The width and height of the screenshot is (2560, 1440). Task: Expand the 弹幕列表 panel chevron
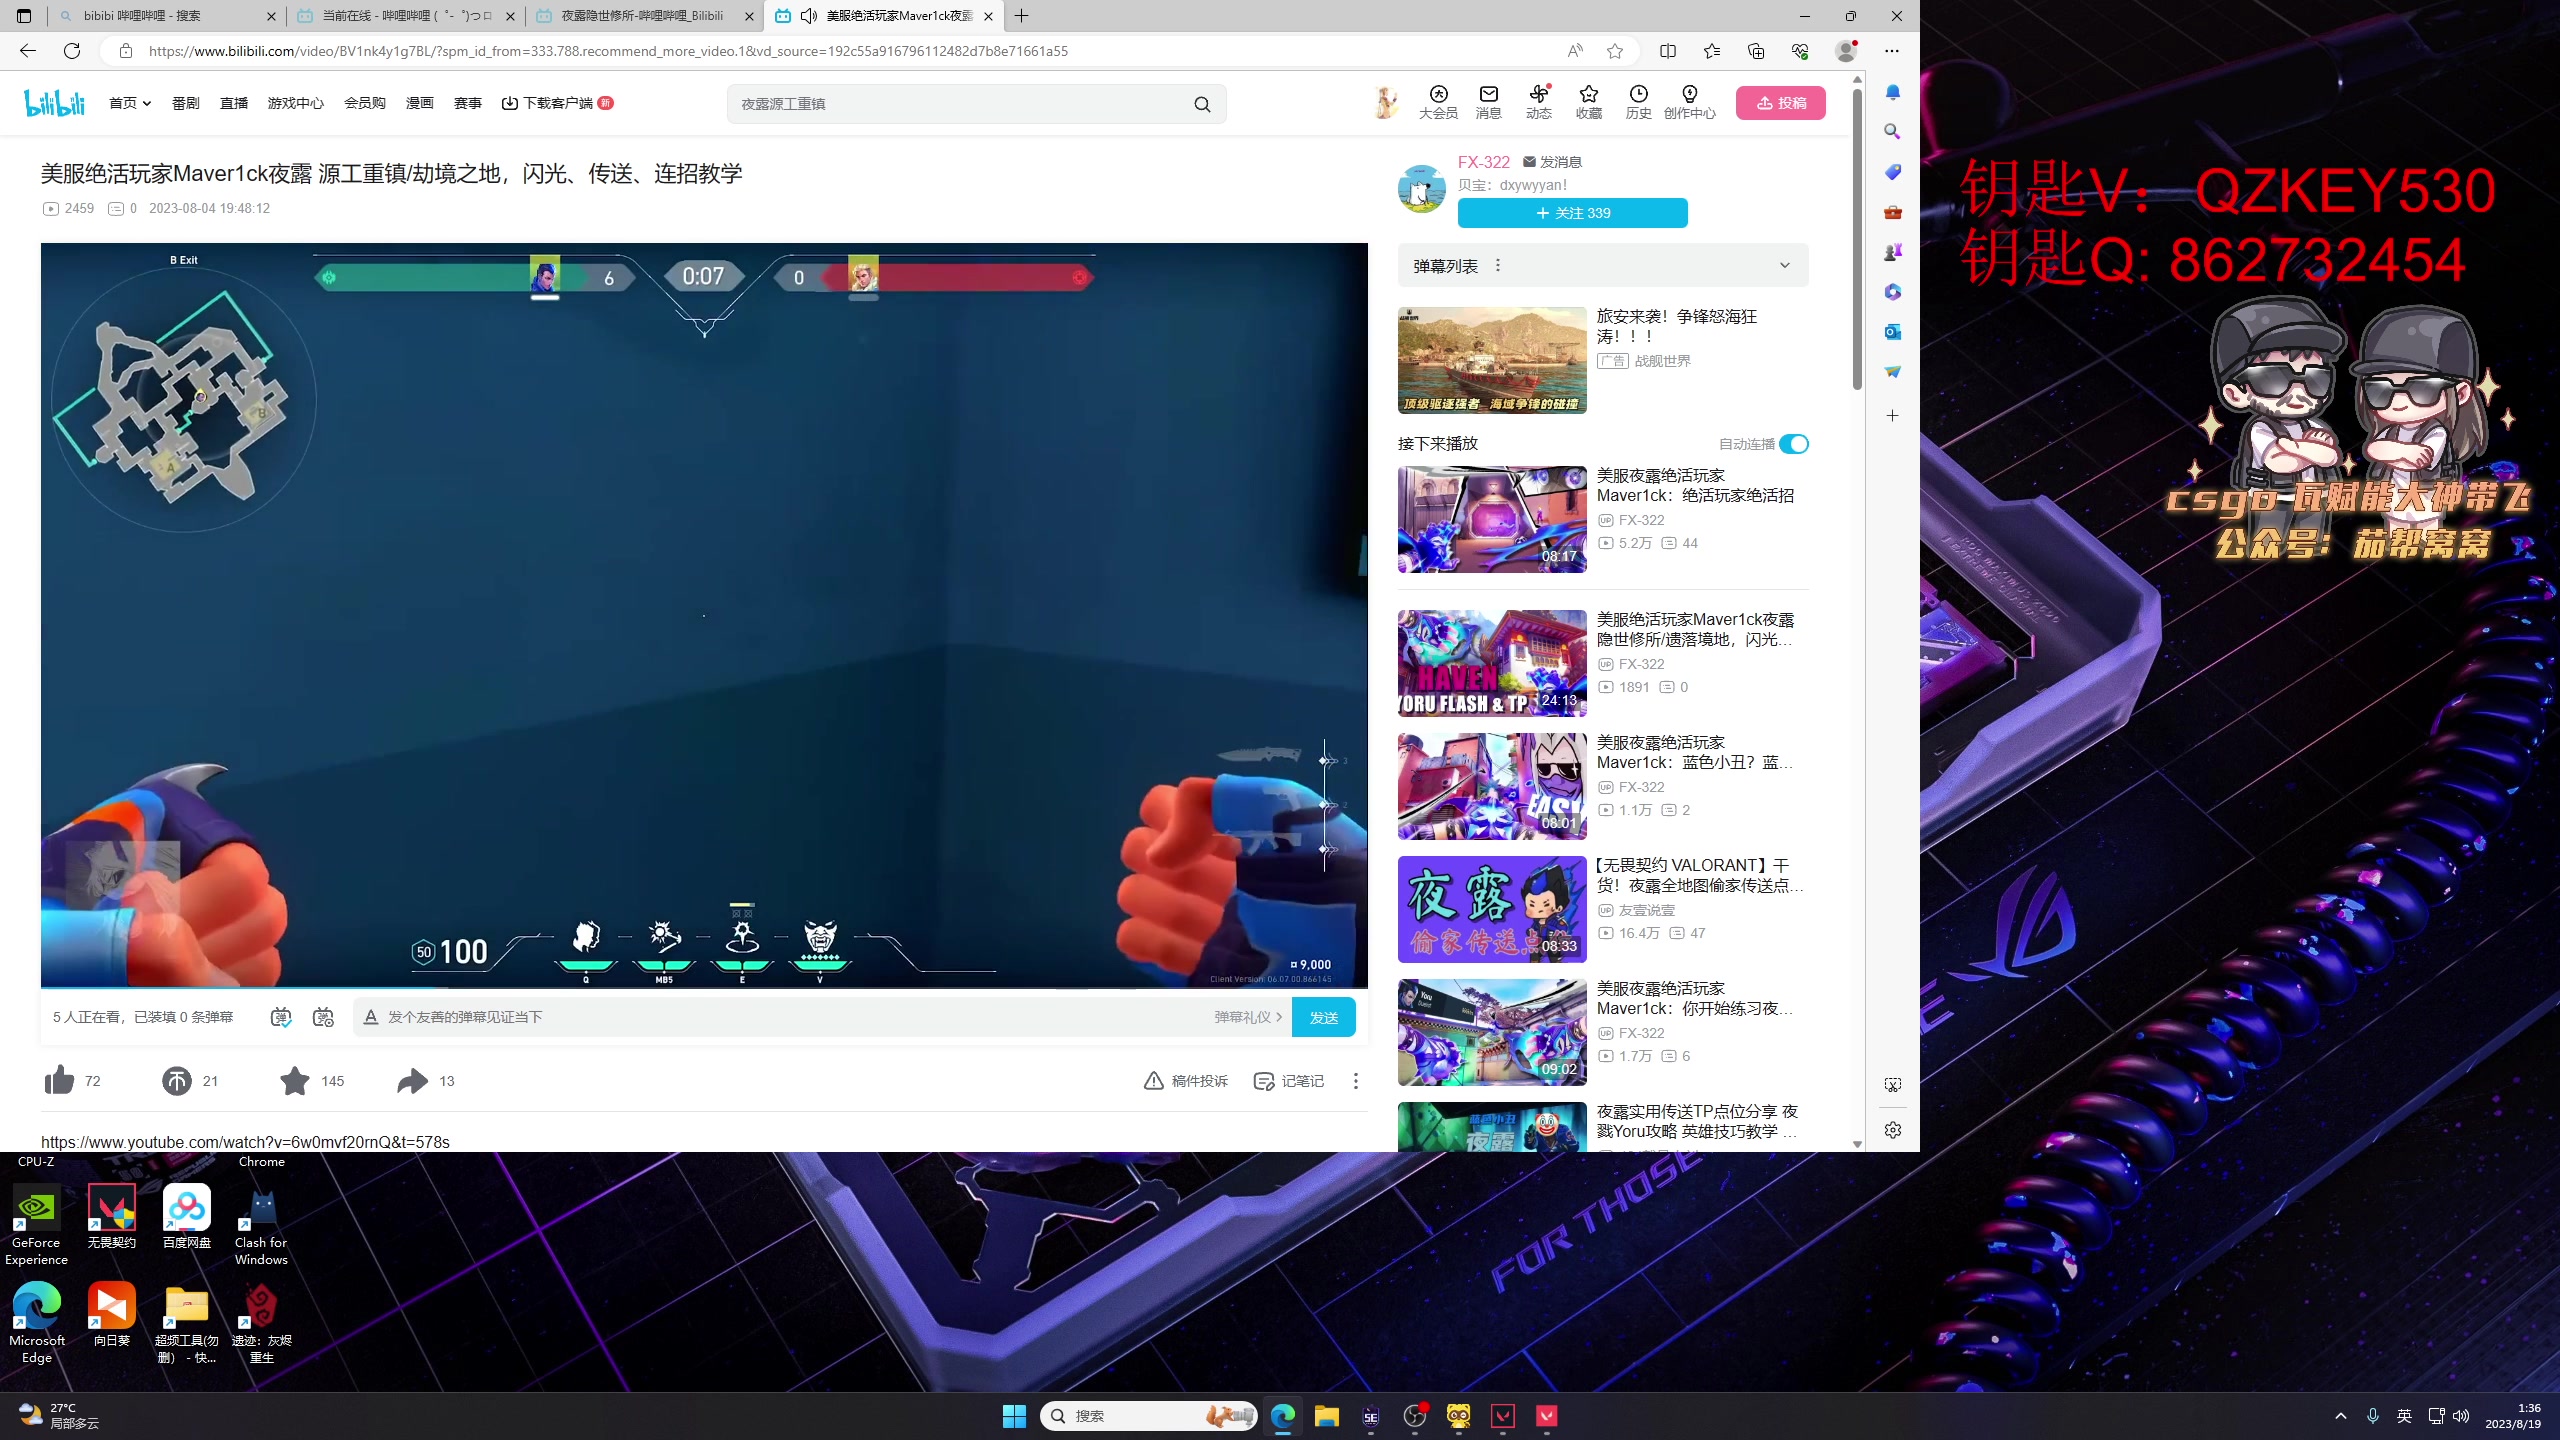(x=1785, y=265)
